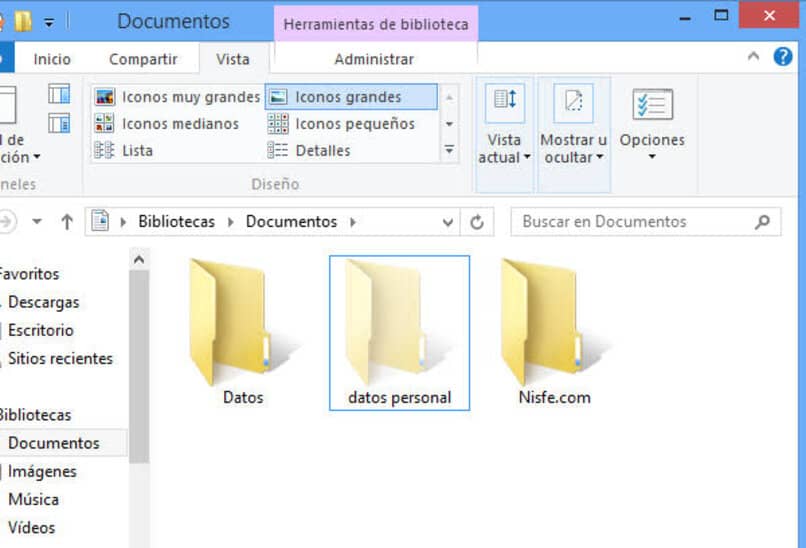Expand arrow after Documentos in address bar

353,222
